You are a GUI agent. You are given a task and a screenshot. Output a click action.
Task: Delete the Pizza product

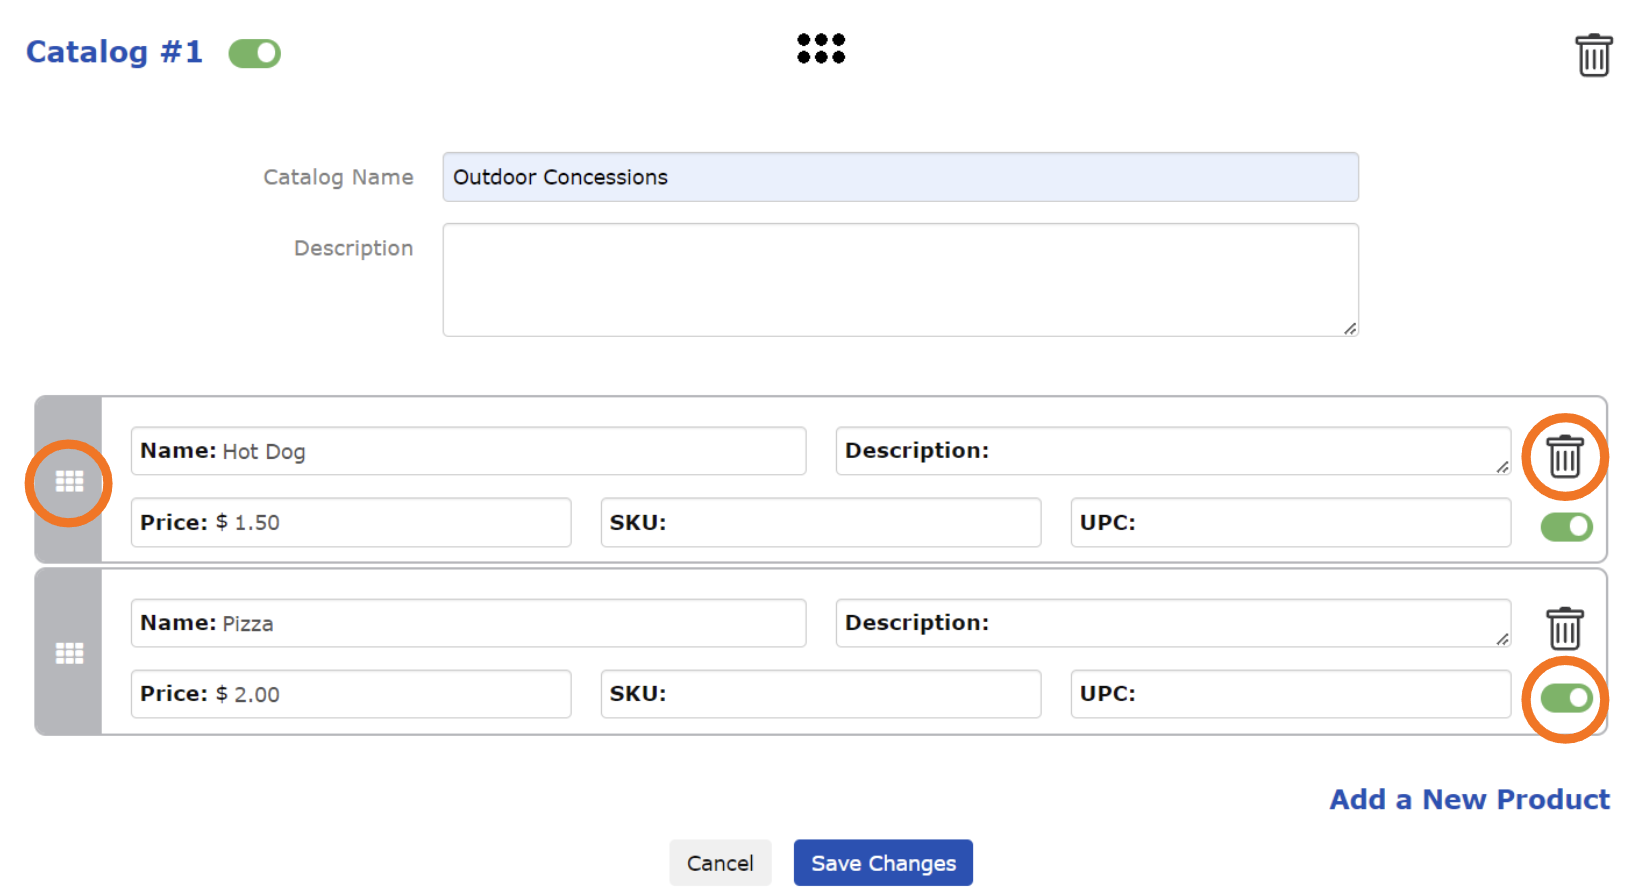[x=1564, y=629]
